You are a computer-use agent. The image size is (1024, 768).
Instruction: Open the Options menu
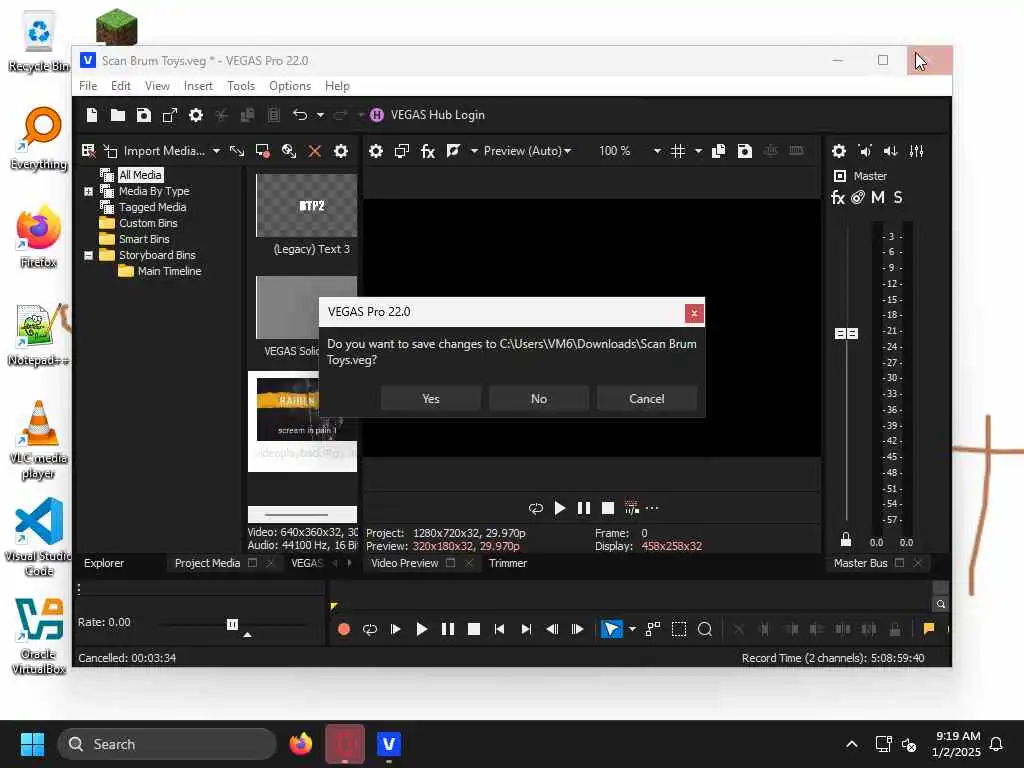(290, 86)
